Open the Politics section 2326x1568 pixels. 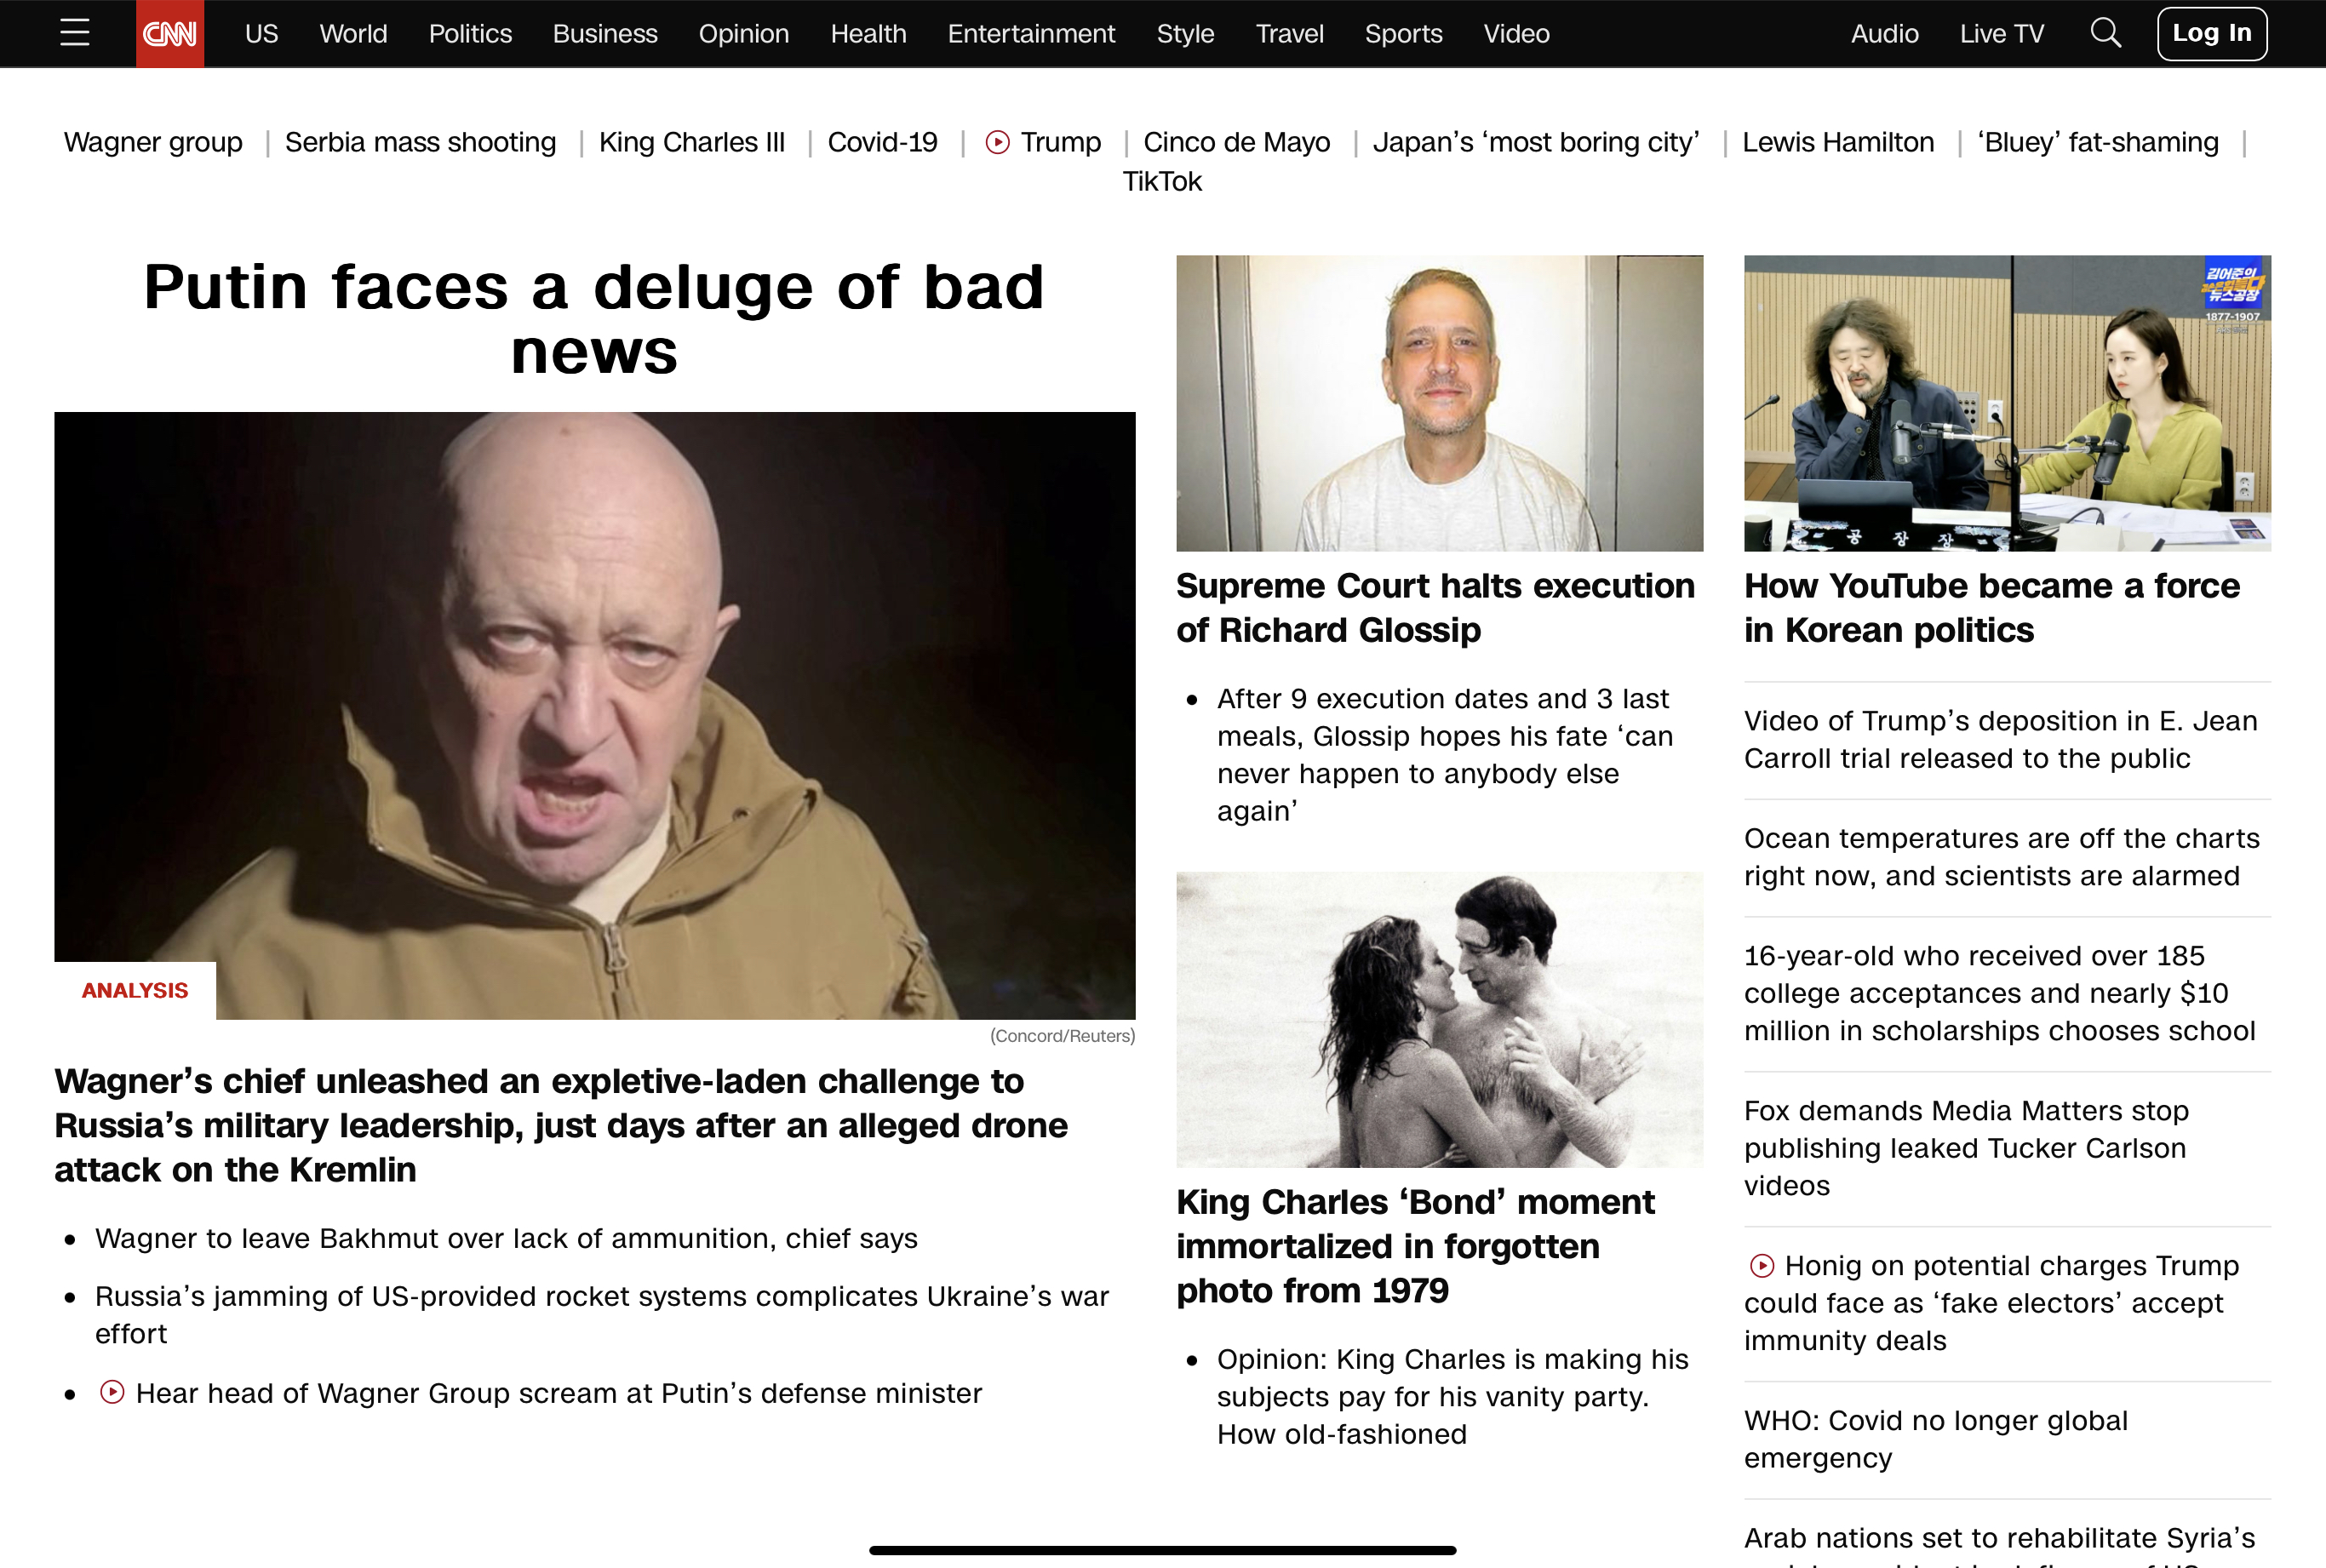coord(470,34)
